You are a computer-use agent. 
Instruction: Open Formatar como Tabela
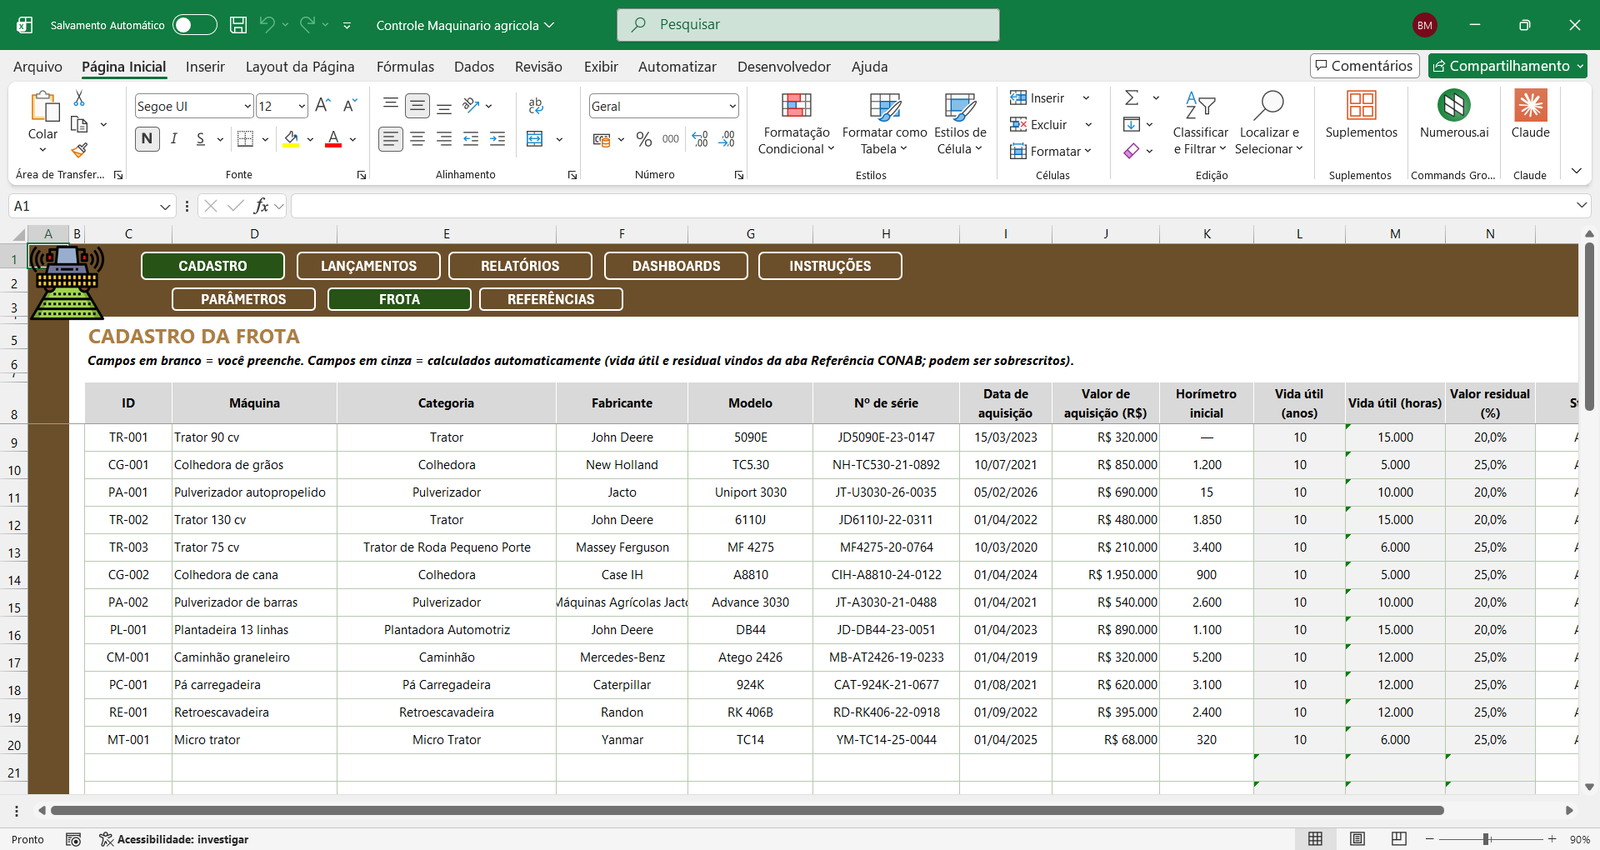click(x=885, y=124)
